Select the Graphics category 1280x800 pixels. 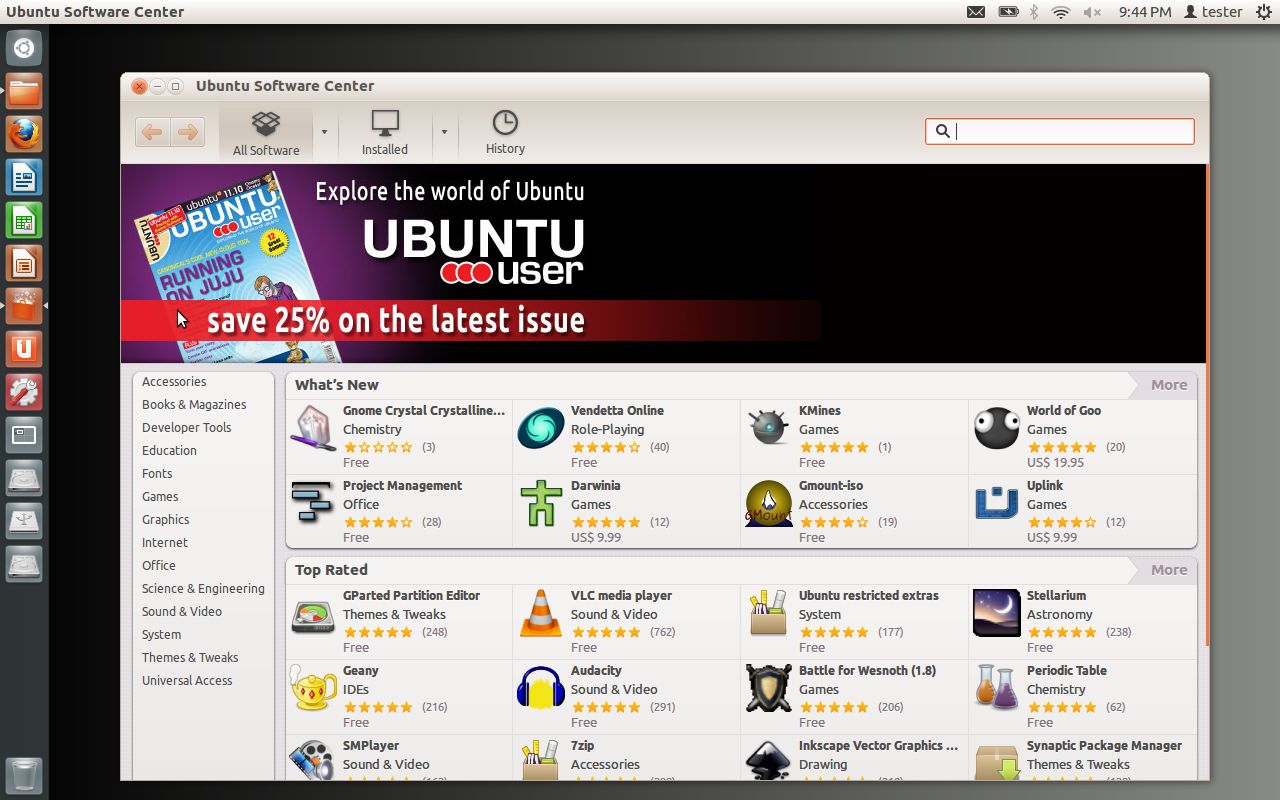coord(165,520)
